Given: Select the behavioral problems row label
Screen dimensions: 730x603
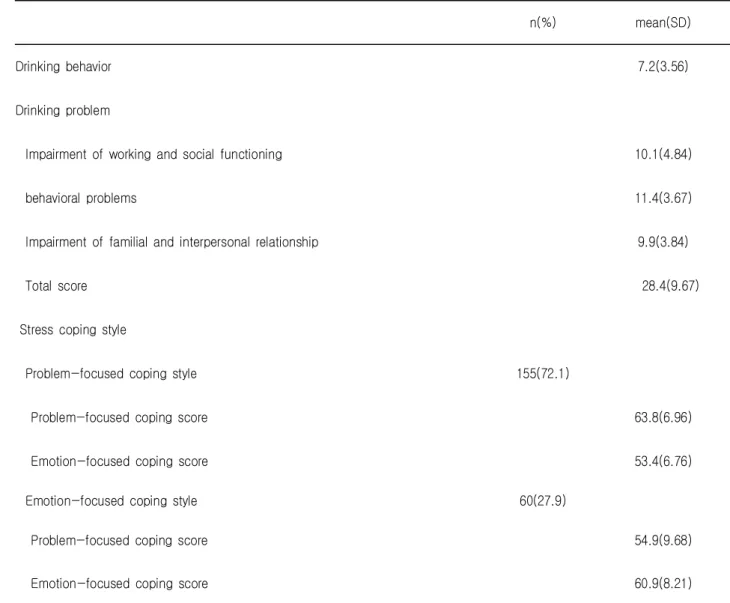Looking at the screenshot, I should point(81,198).
